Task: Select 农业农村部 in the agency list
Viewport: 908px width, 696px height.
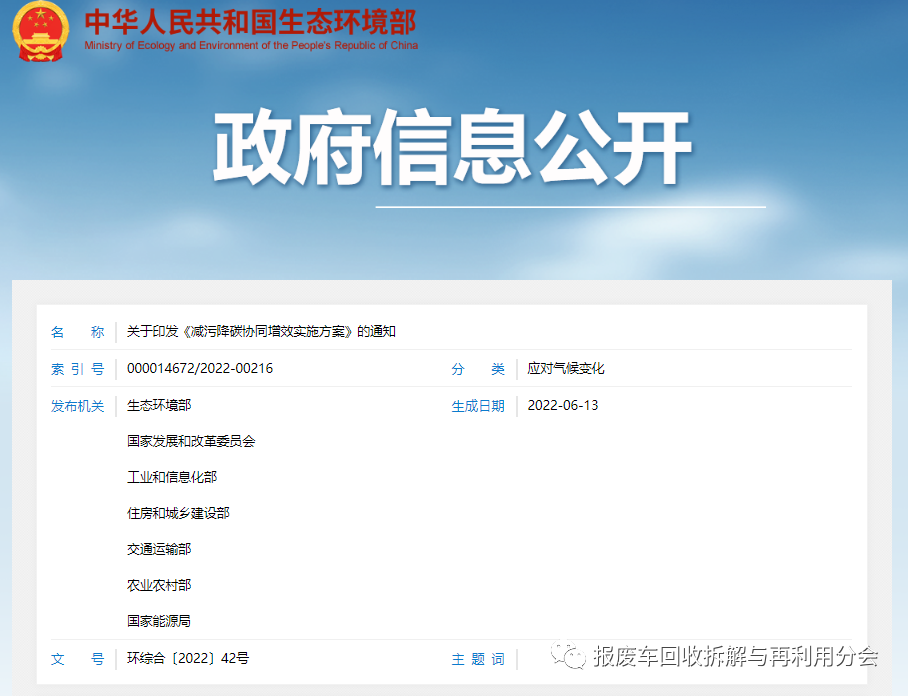Action: point(159,585)
